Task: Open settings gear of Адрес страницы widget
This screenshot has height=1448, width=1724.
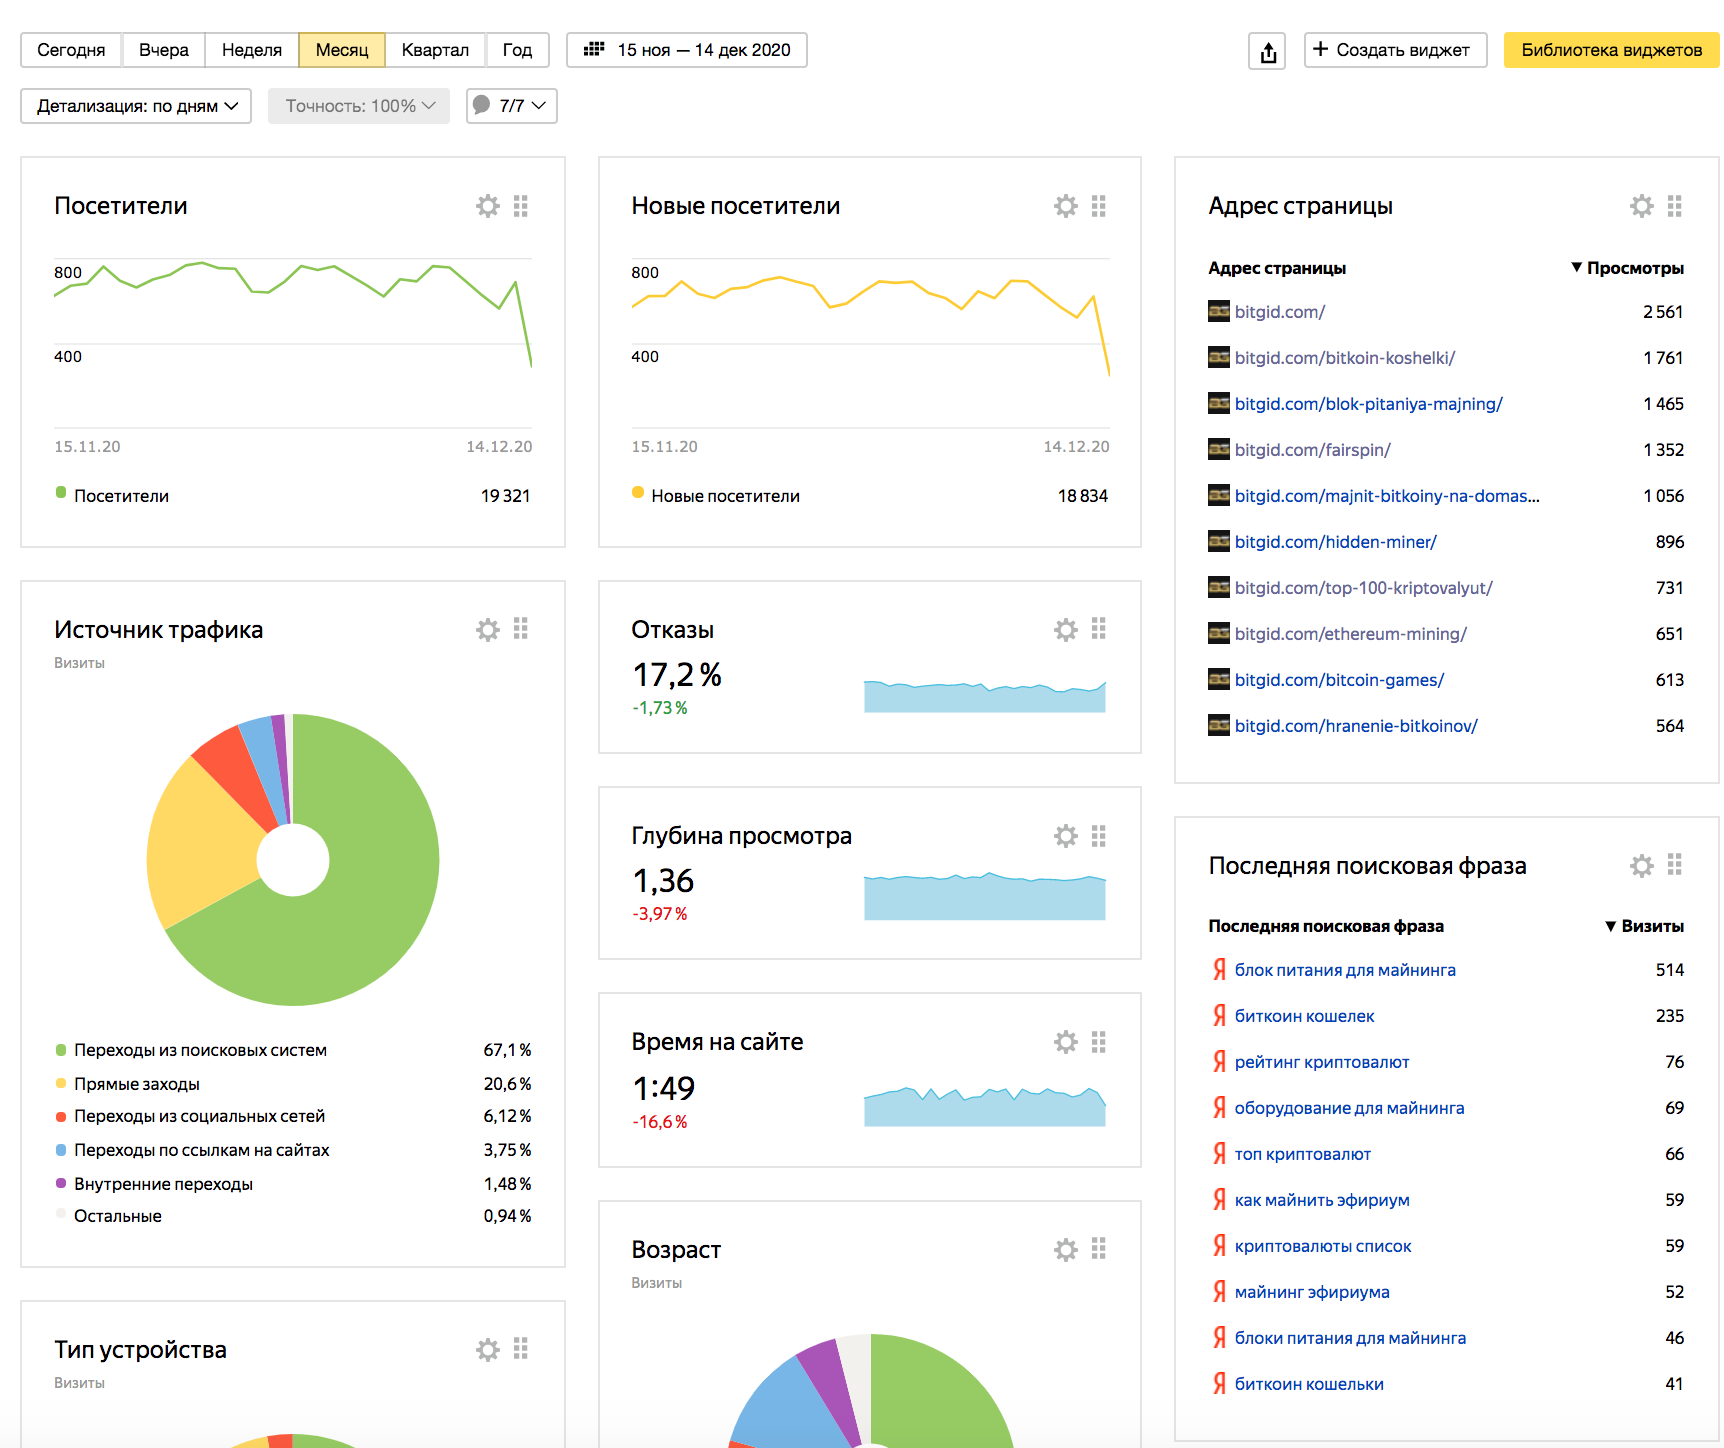Action: (x=1641, y=206)
